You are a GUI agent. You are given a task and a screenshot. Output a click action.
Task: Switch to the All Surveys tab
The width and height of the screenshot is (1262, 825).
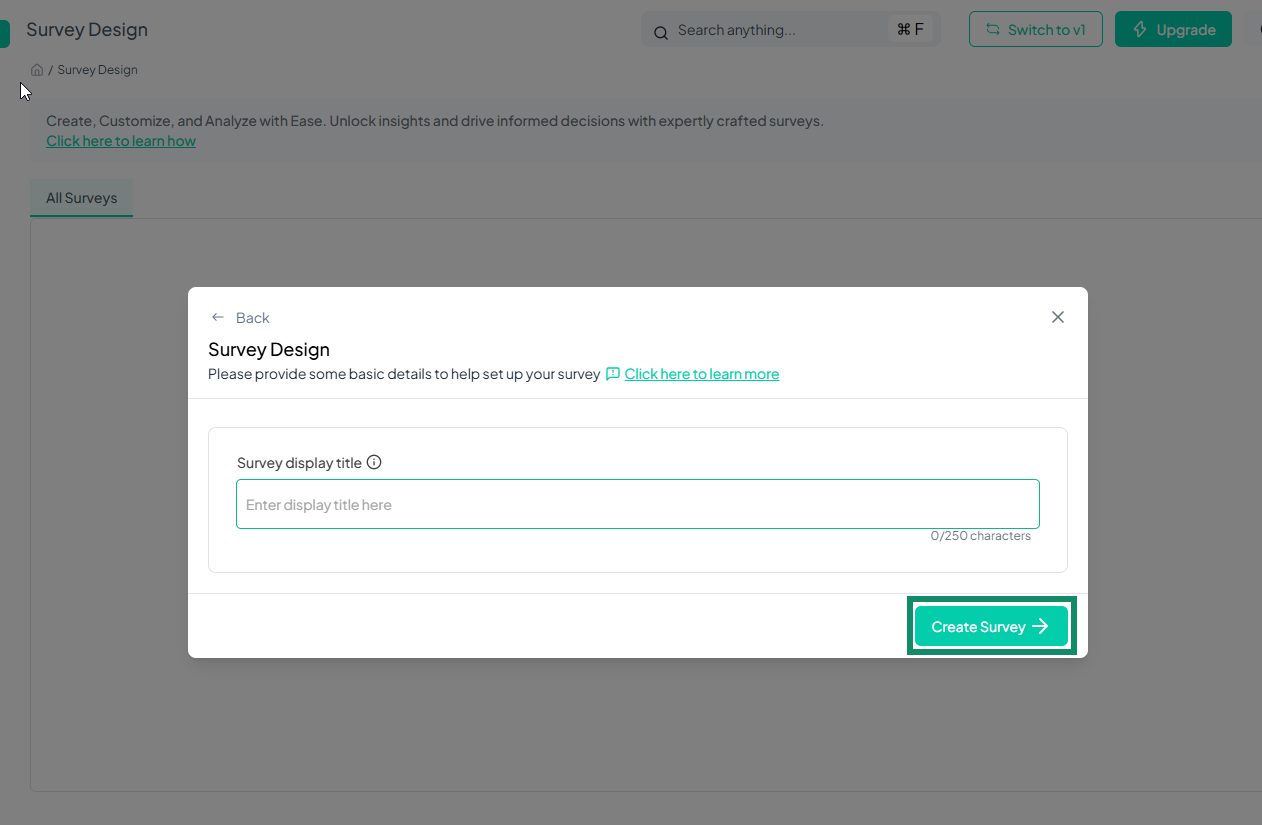click(81, 197)
